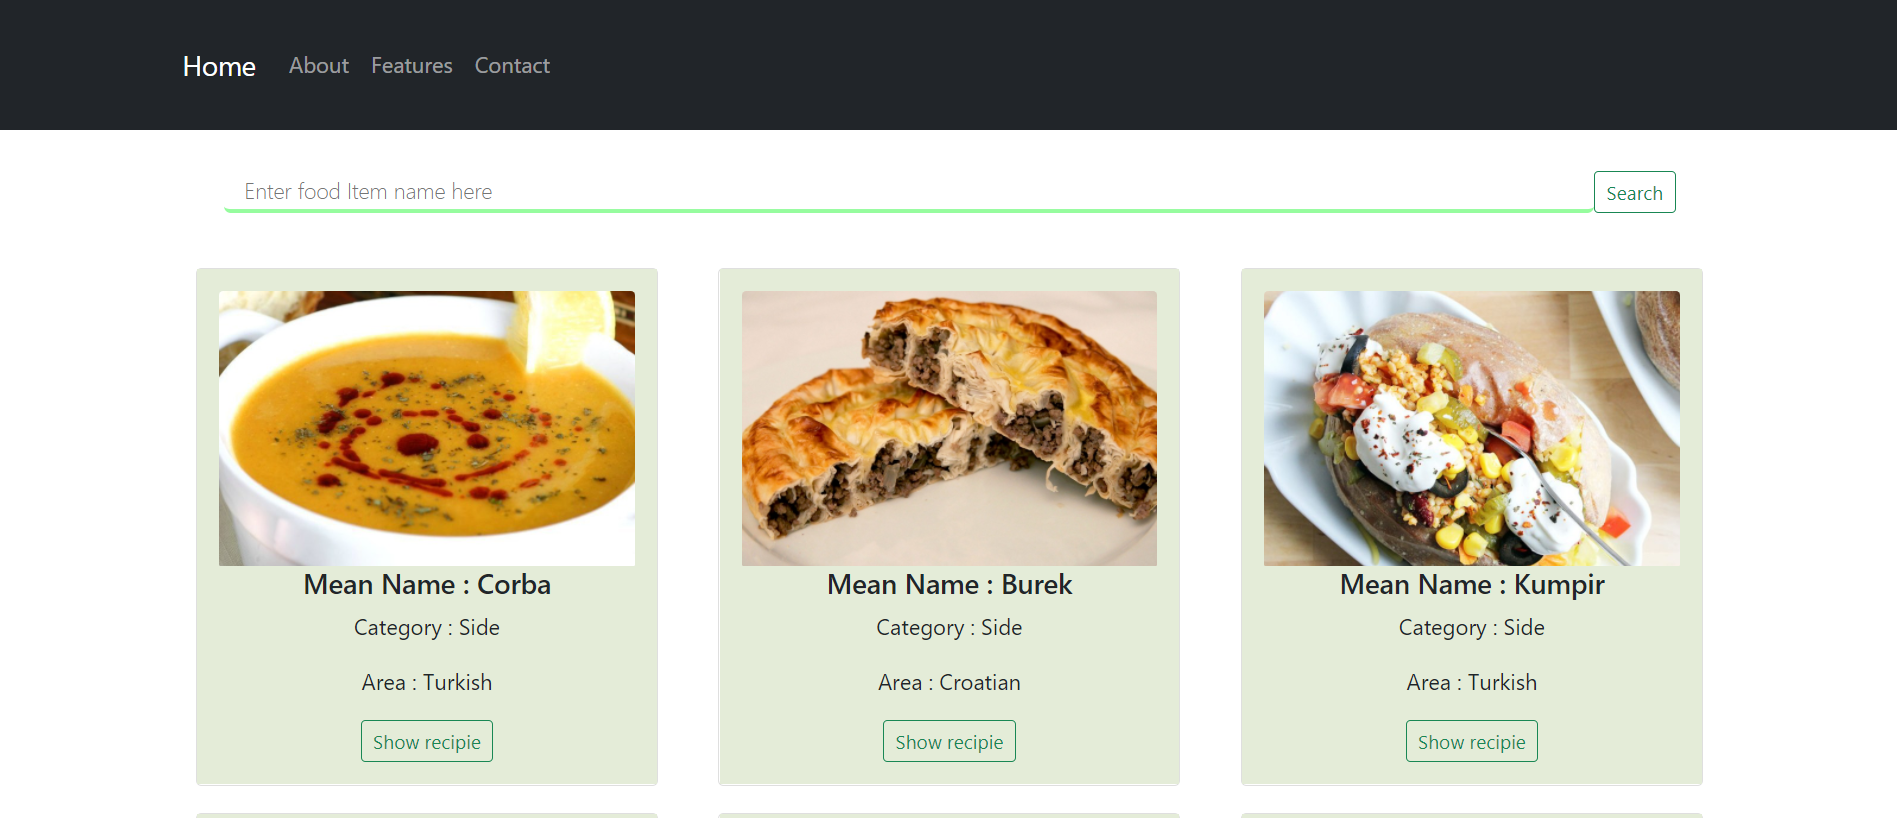The height and width of the screenshot is (818, 1897).
Task: Open the Features menu item
Action: tap(412, 66)
